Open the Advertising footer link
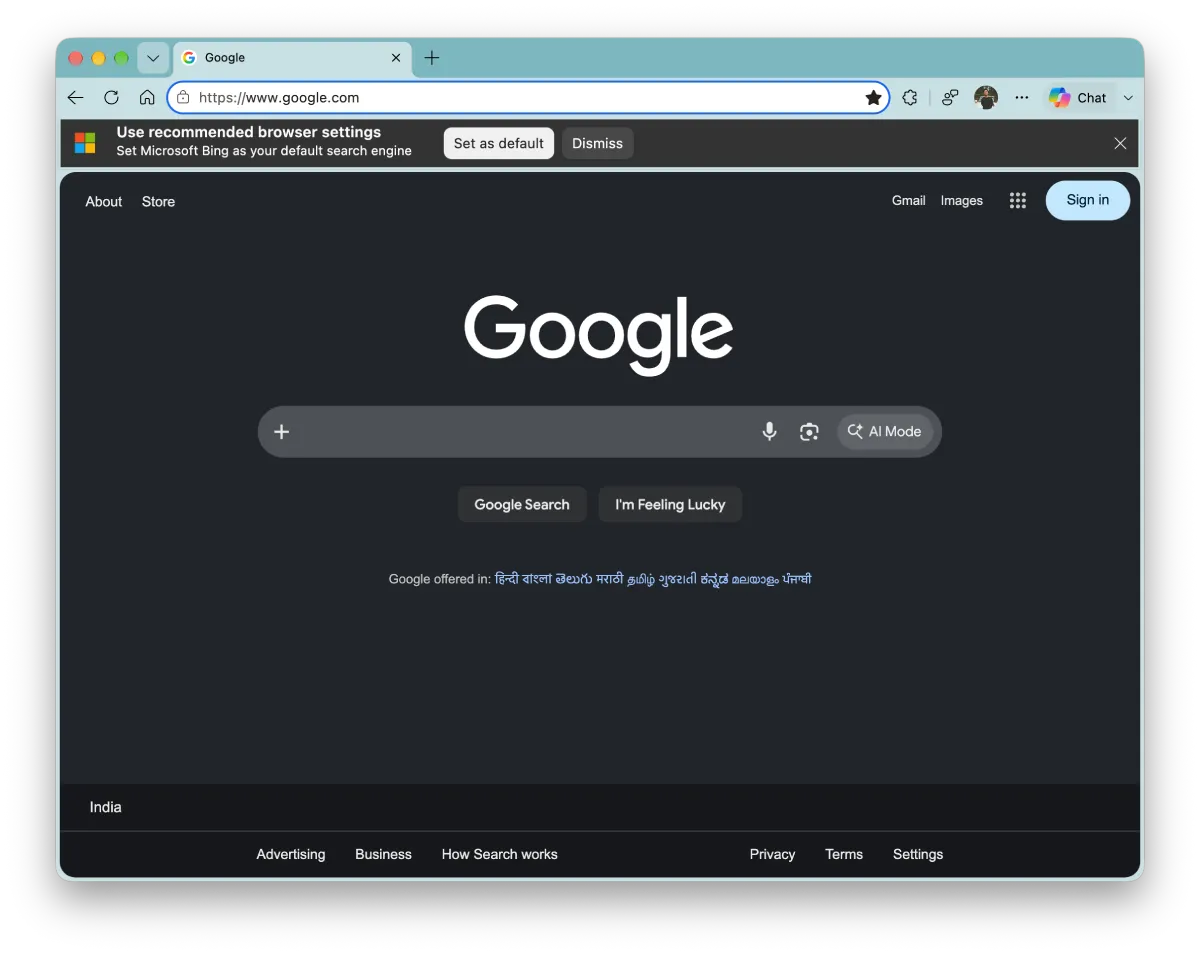Viewport: 1200px width, 955px height. coord(291,854)
